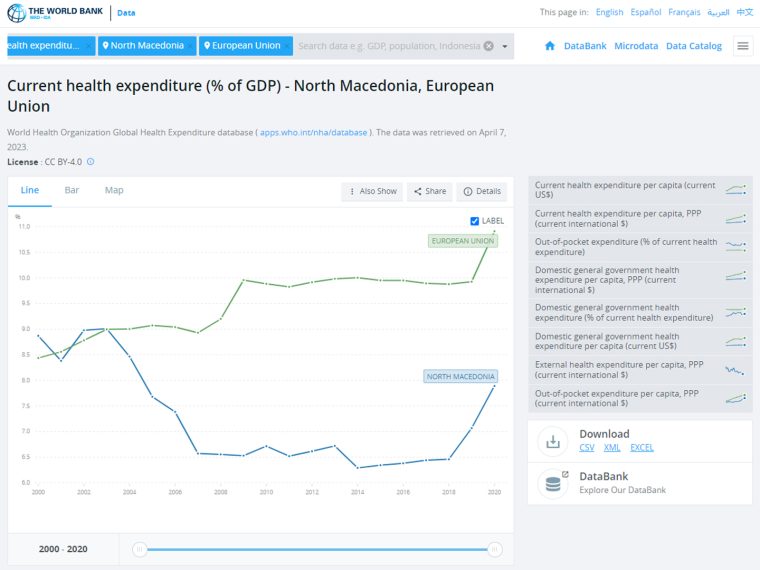This screenshot has height=570, width=760.
Task: Open the Also Show options menu
Action: click(x=372, y=191)
